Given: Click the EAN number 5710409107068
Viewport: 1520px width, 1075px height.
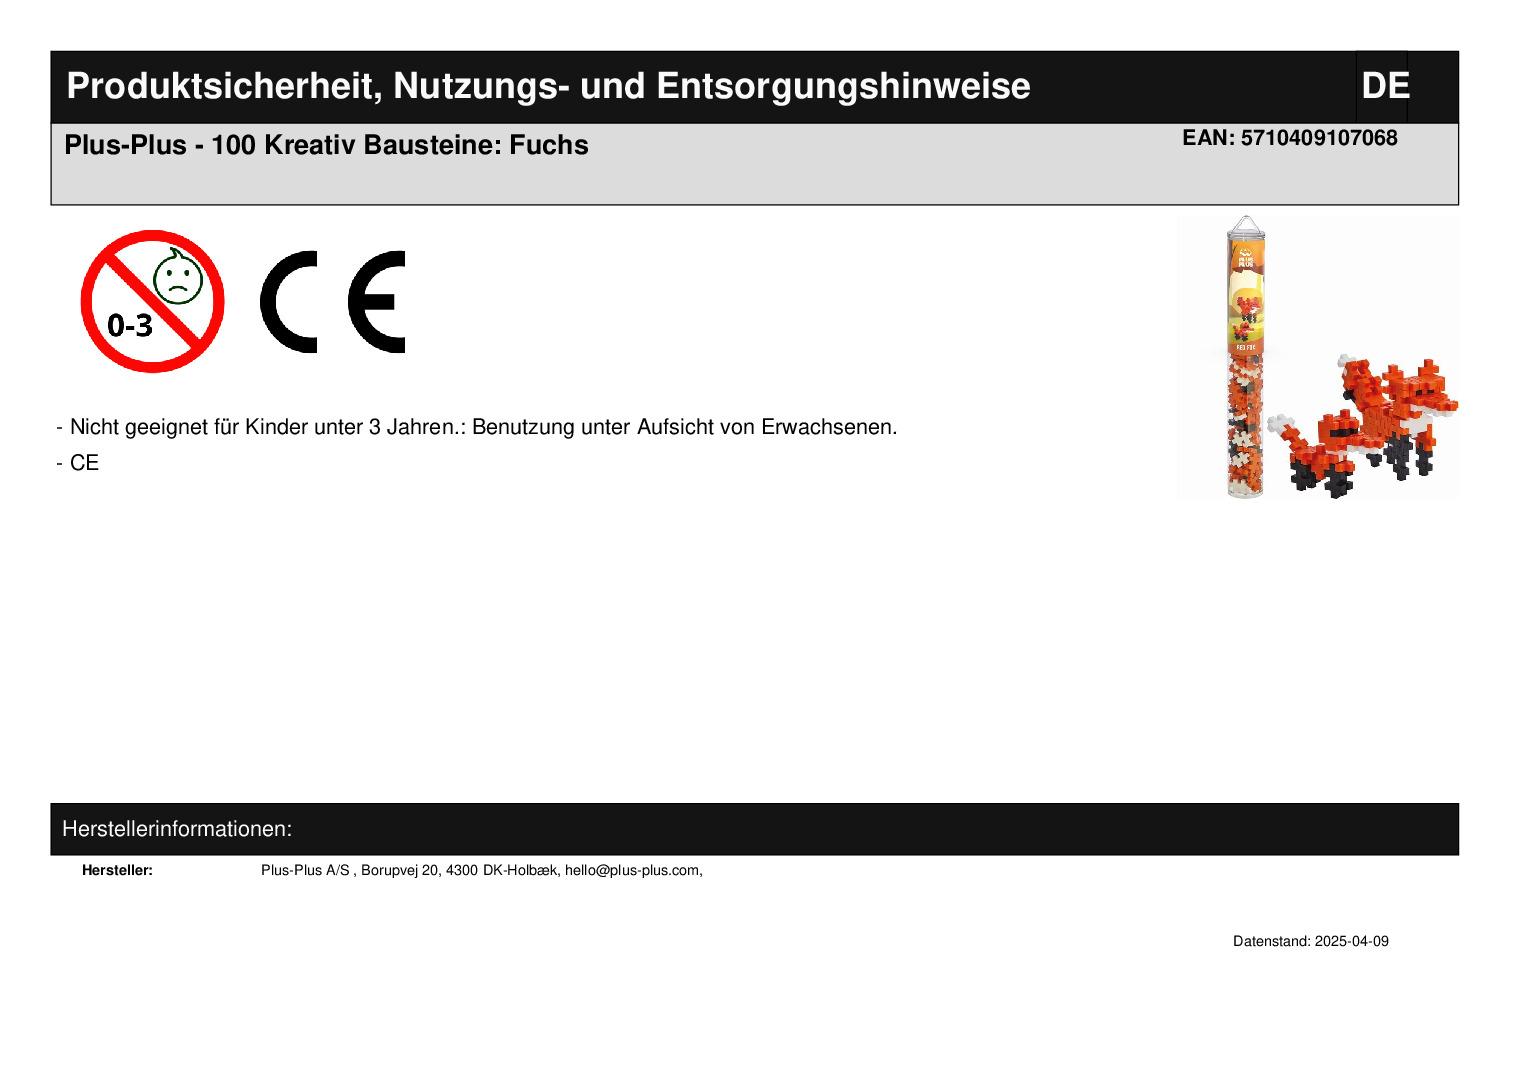Looking at the screenshot, I should (x=1289, y=138).
